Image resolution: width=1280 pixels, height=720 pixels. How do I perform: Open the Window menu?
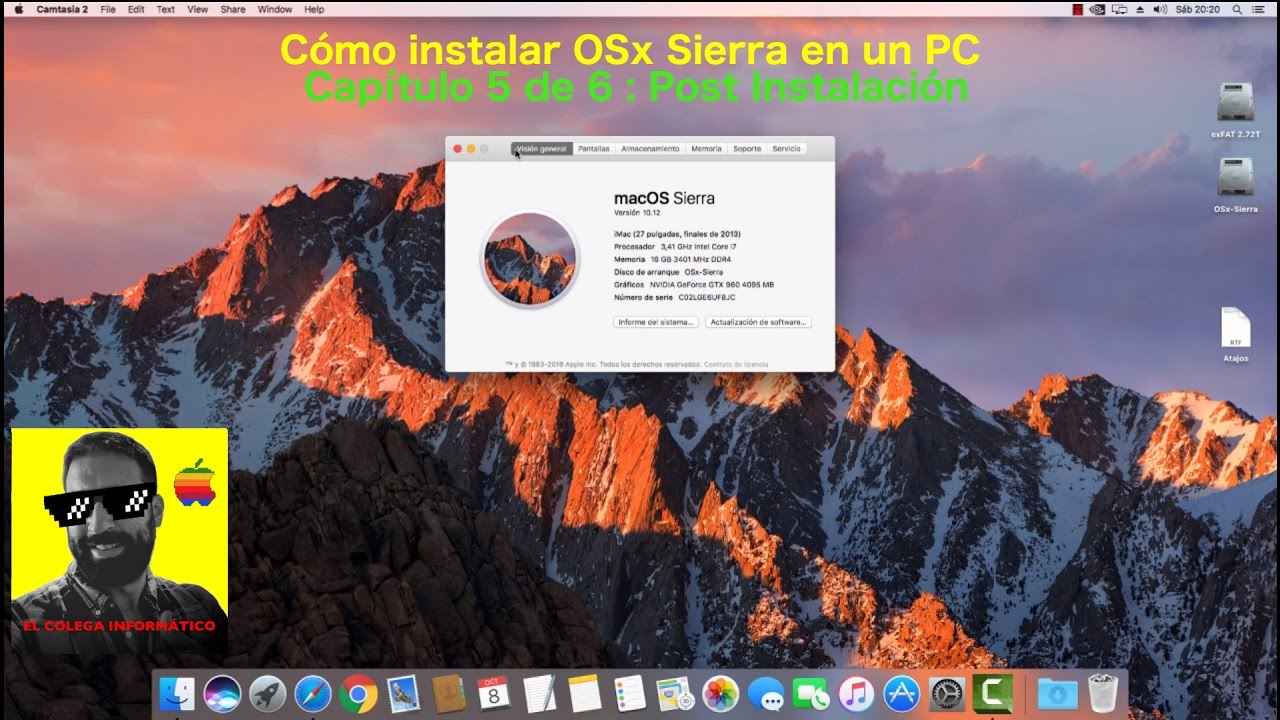click(275, 9)
